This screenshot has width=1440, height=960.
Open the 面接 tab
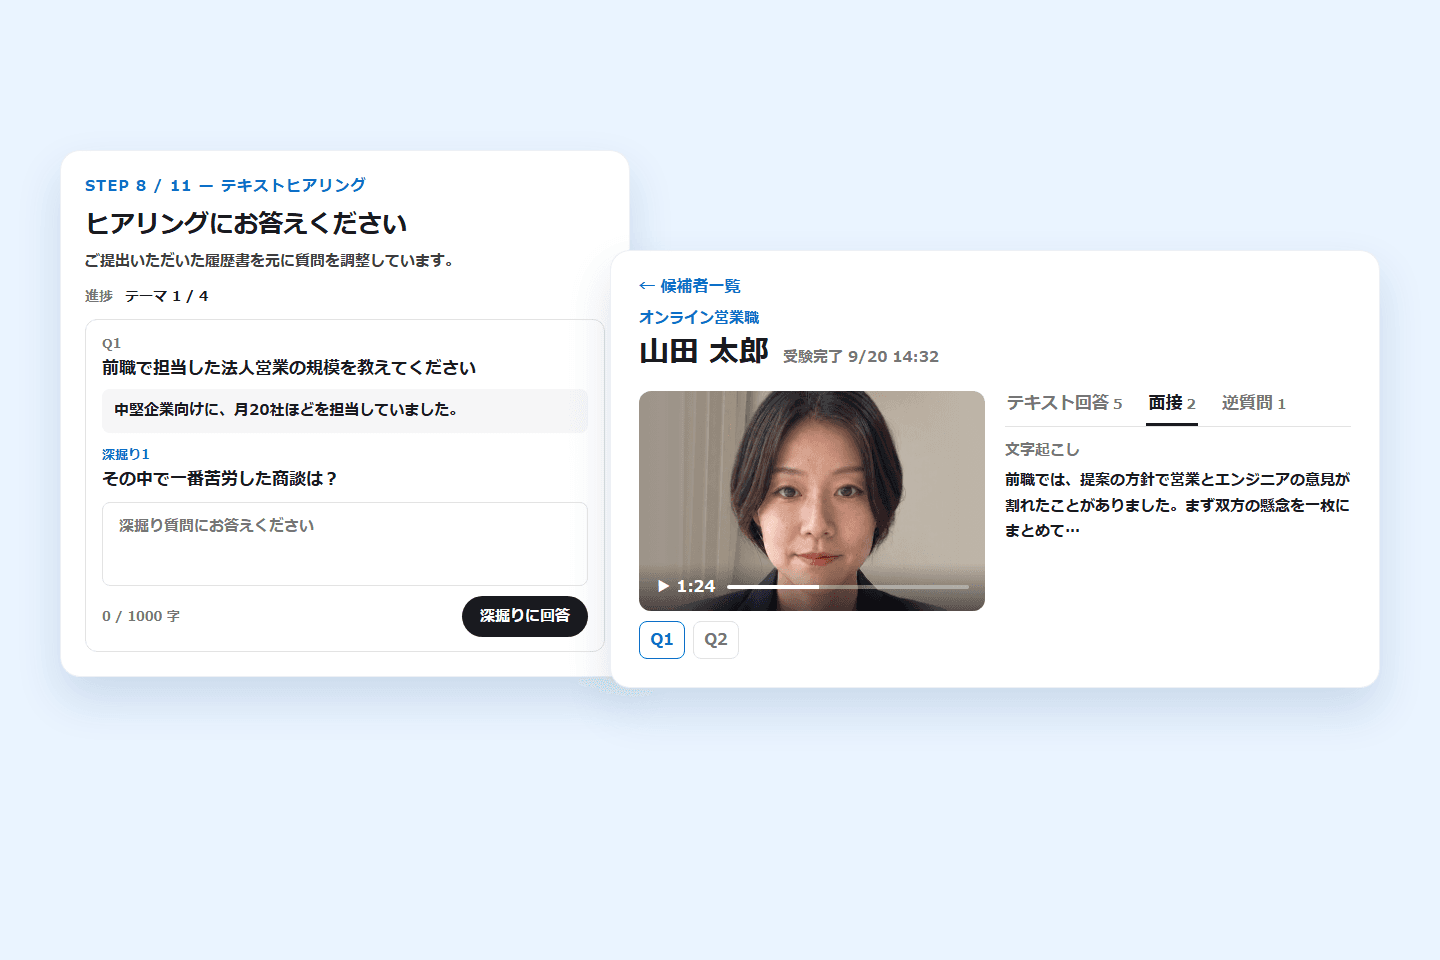pyautogui.click(x=1172, y=403)
